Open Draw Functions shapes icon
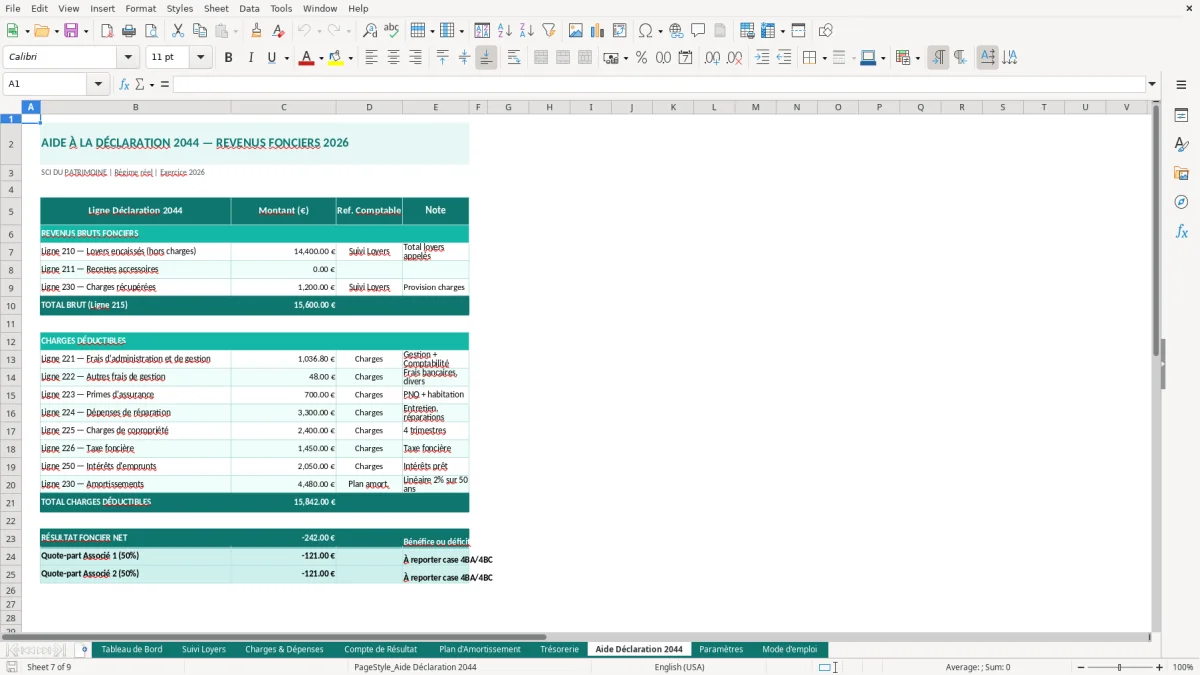The image size is (1200, 675). pos(826,31)
